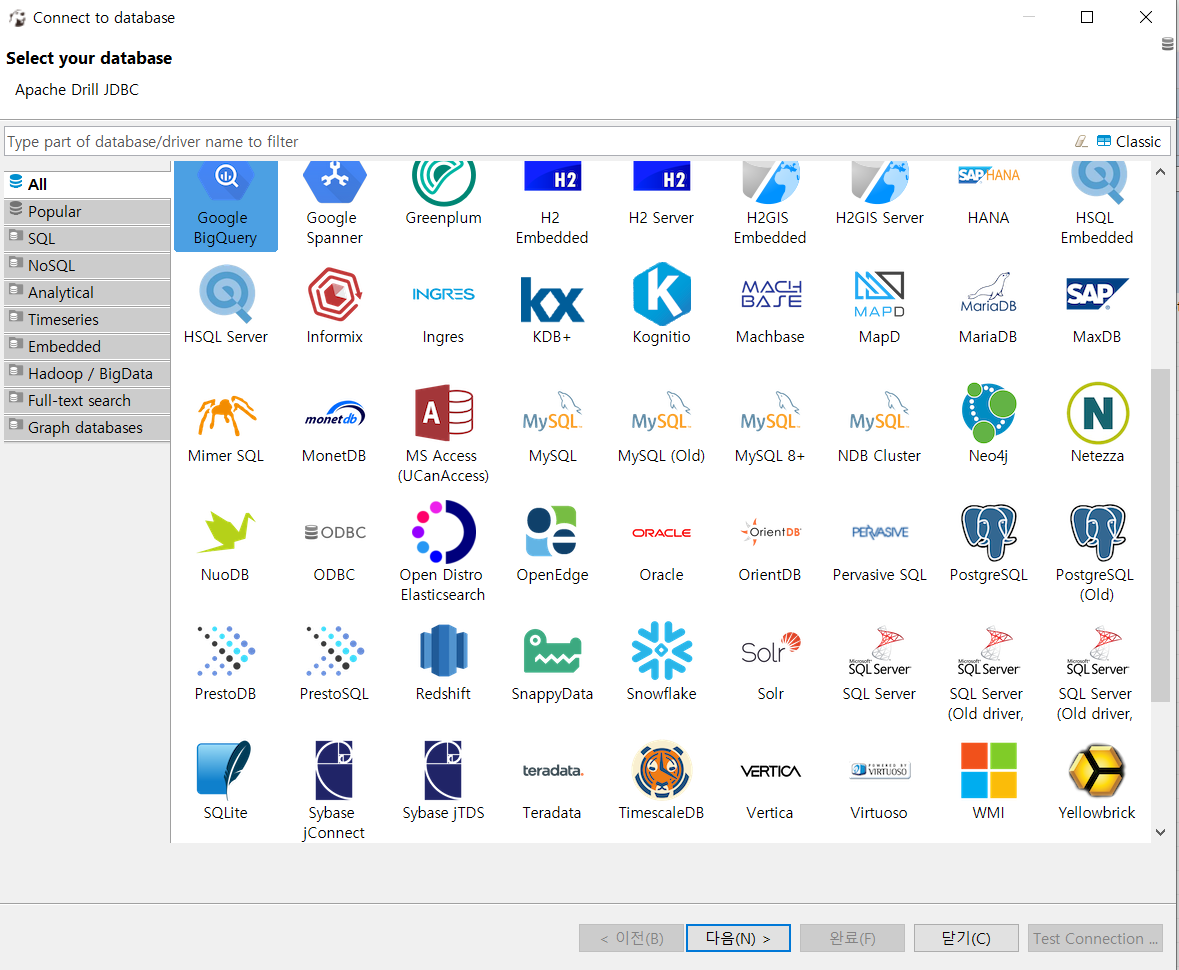Click the scrollbar down arrow
This screenshot has width=1179, height=970.
pyautogui.click(x=1160, y=832)
